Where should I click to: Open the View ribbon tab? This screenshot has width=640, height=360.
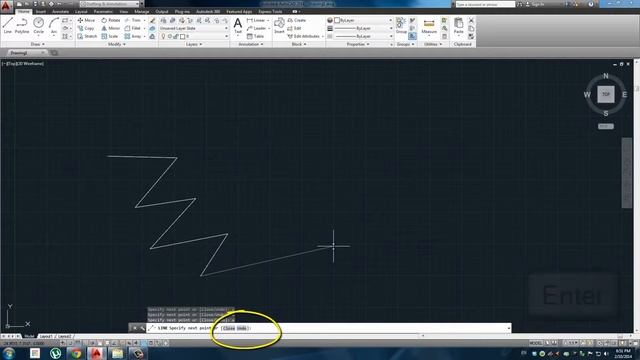pos(123,11)
